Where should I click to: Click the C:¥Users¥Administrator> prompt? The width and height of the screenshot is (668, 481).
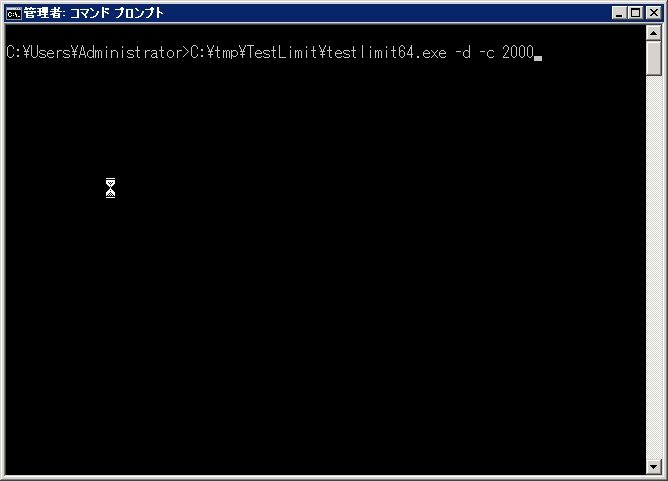click(98, 53)
